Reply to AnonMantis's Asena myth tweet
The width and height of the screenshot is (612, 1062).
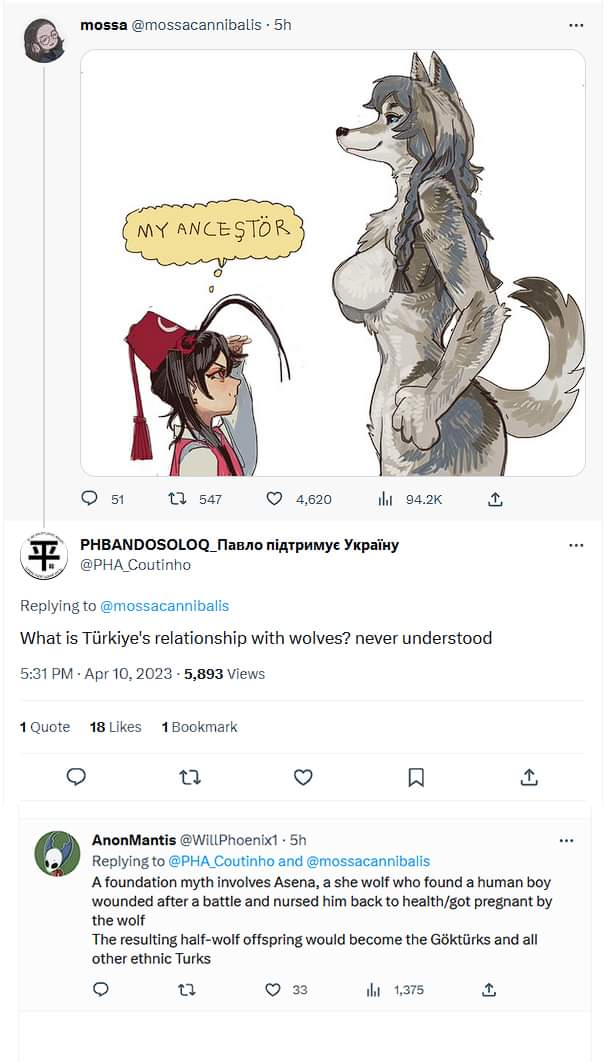[100, 989]
